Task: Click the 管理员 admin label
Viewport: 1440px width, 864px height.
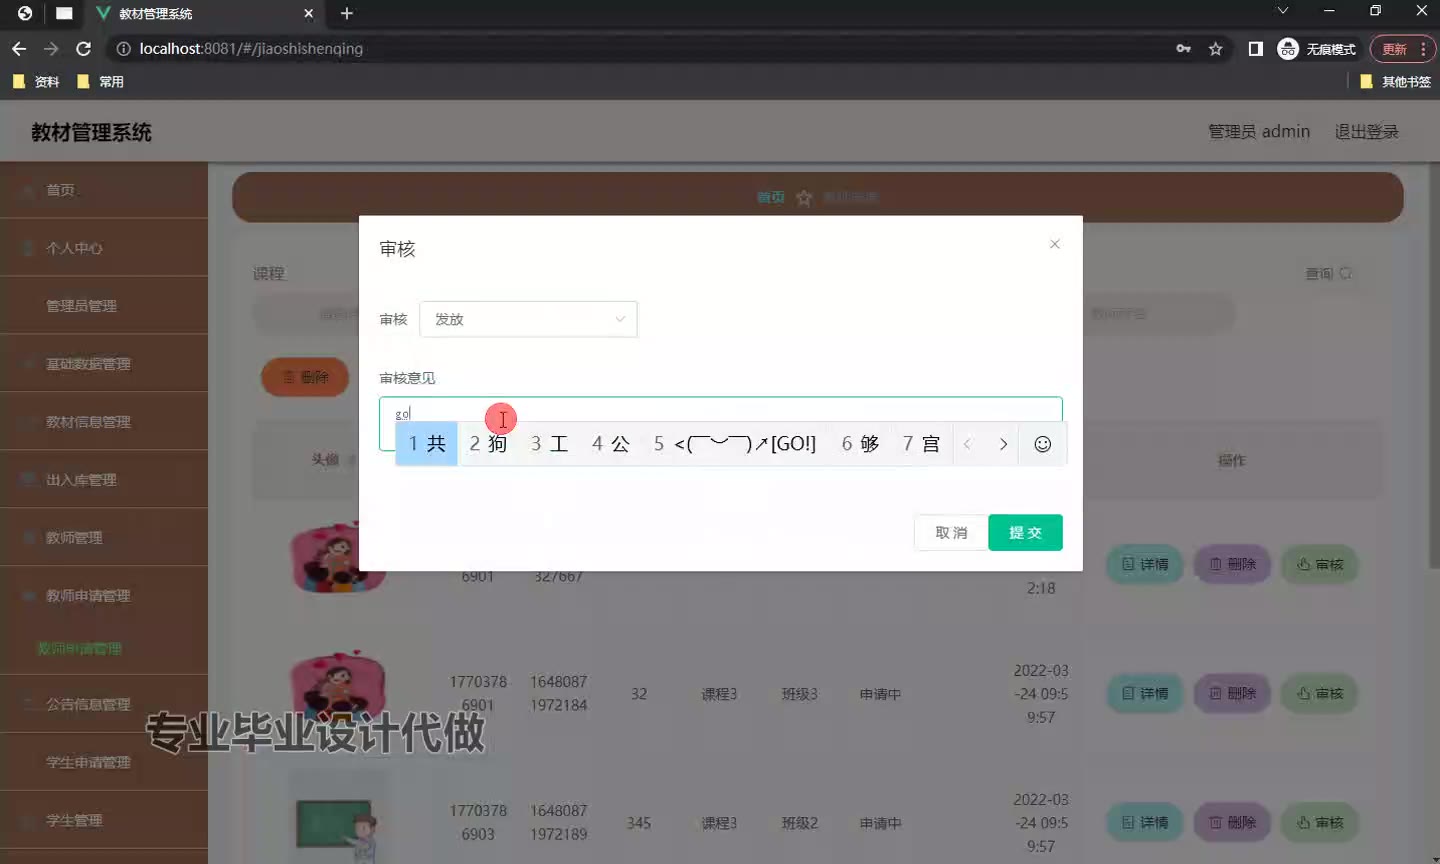Action: pyautogui.click(x=1259, y=132)
